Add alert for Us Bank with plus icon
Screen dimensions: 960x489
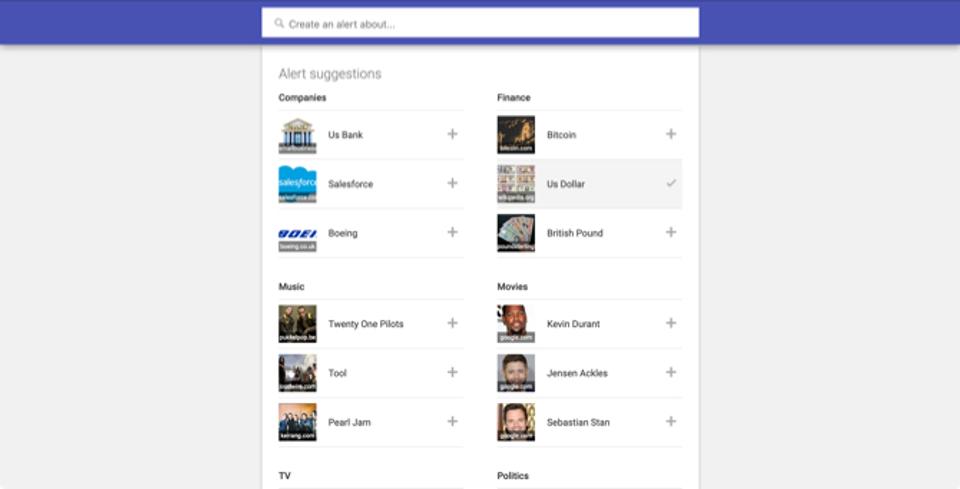tap(452, 134)
